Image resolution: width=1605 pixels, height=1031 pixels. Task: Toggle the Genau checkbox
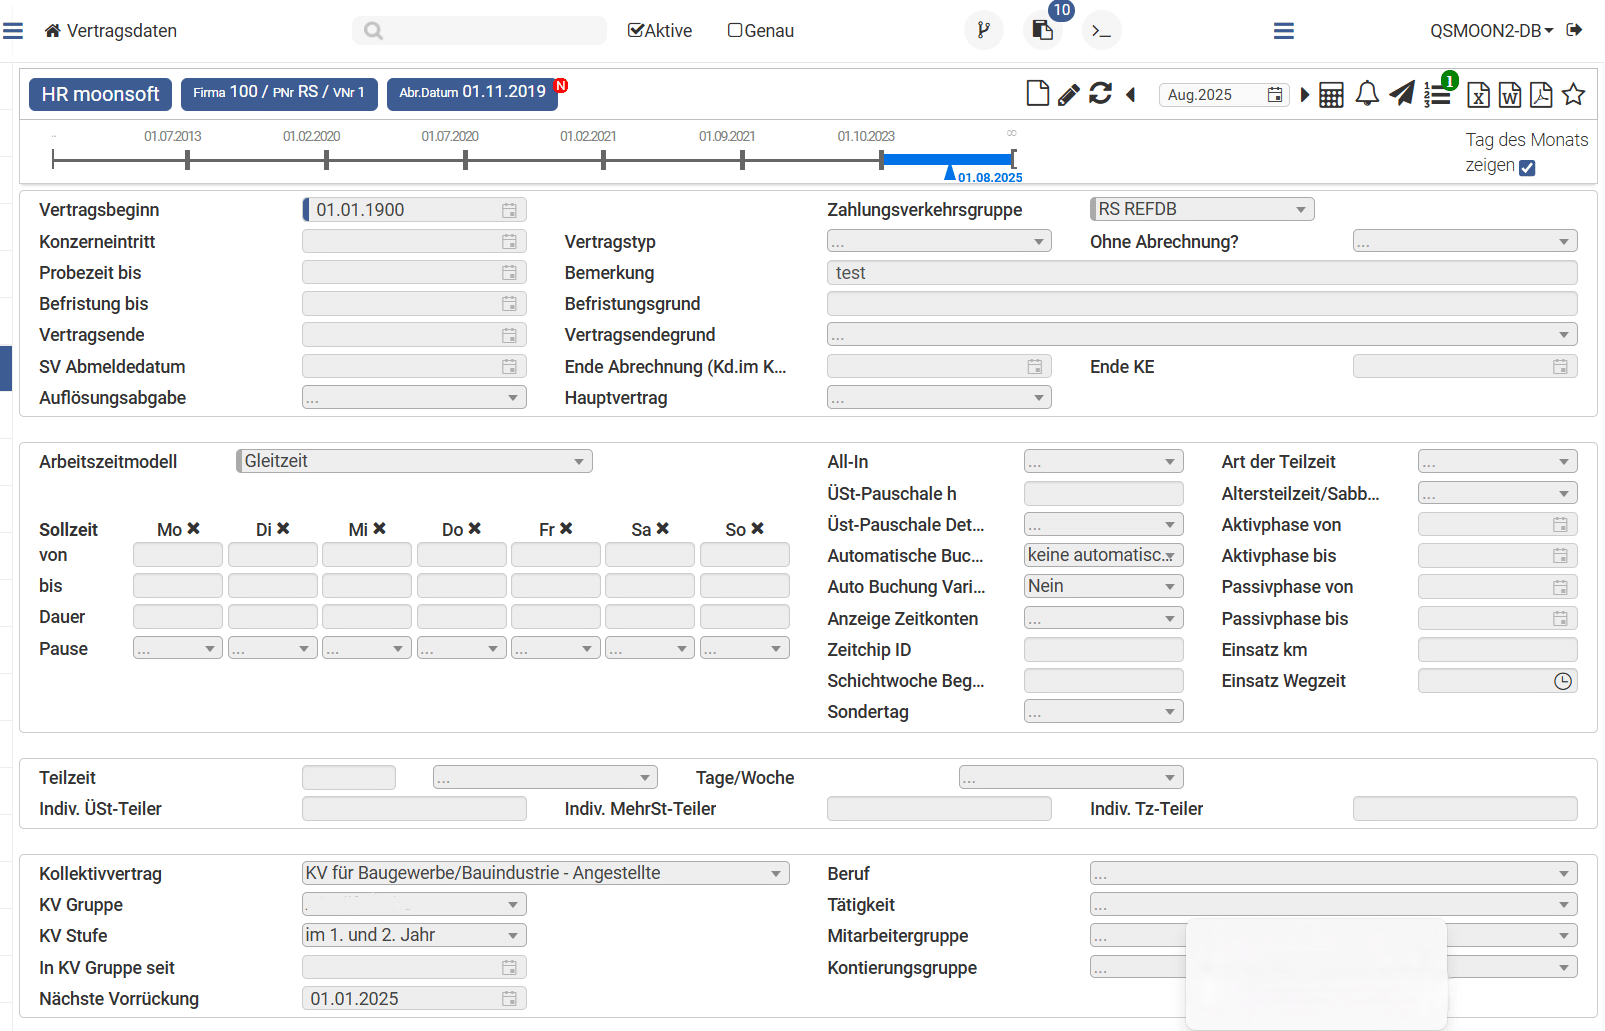(735, 30)
